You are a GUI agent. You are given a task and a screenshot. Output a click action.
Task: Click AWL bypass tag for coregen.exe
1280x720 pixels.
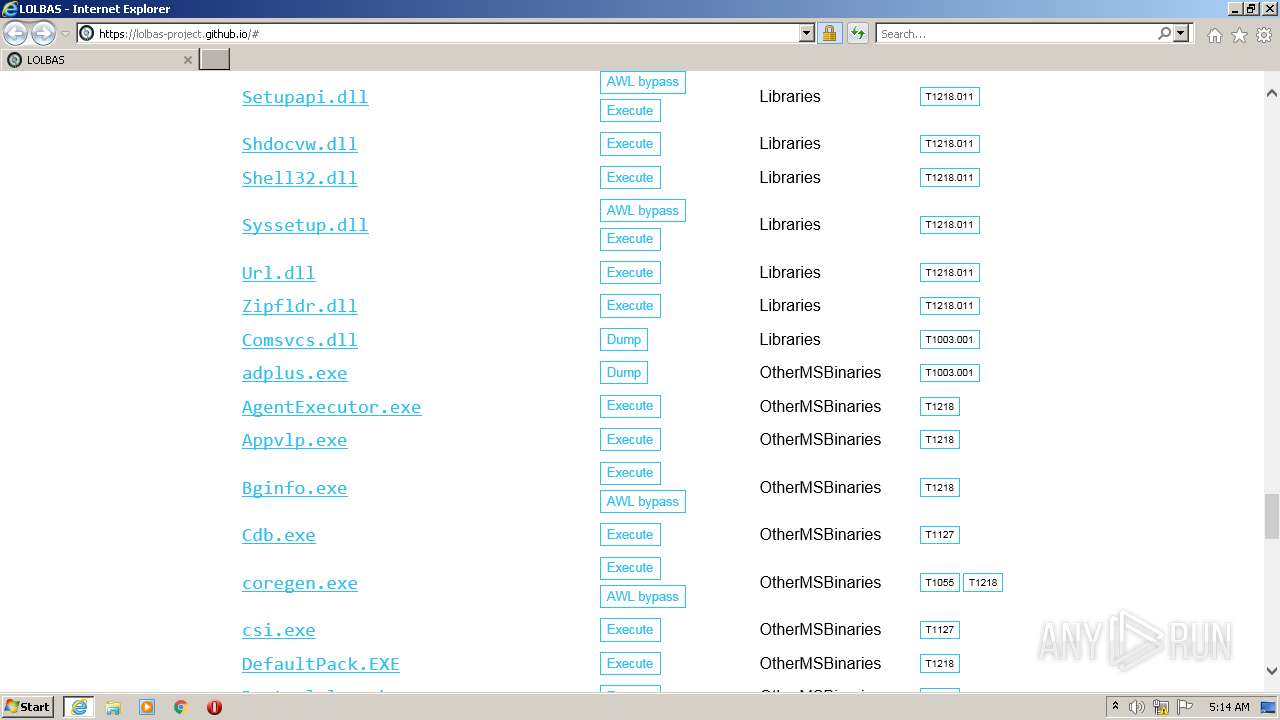click(642, 597)
